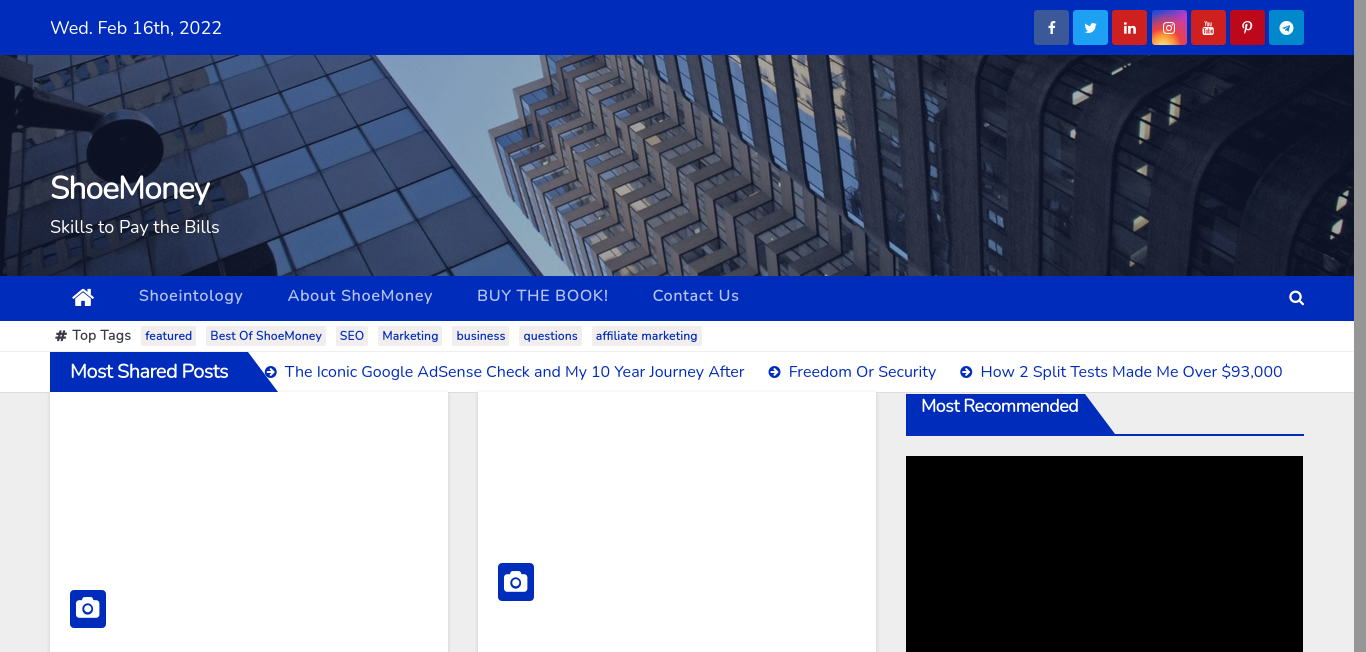
Task: Open BUY THE BOOK! menu link
Action: tap(542, 296)
